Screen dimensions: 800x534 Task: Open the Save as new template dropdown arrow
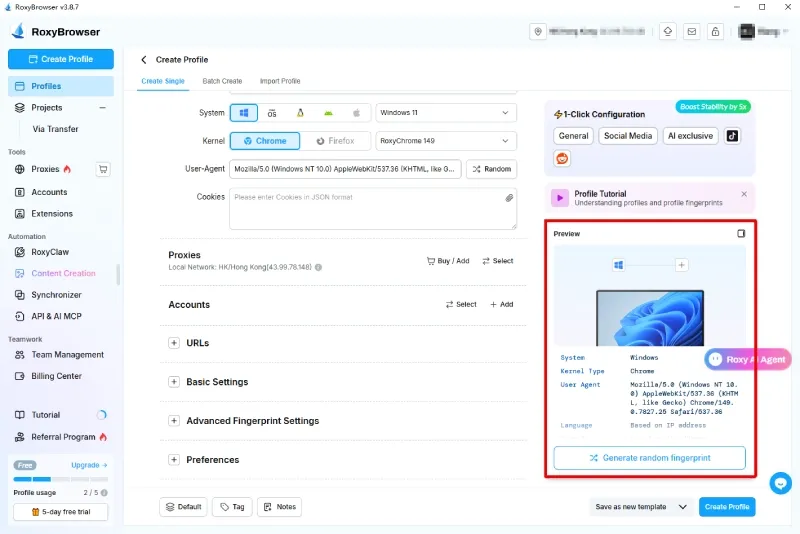683,507
